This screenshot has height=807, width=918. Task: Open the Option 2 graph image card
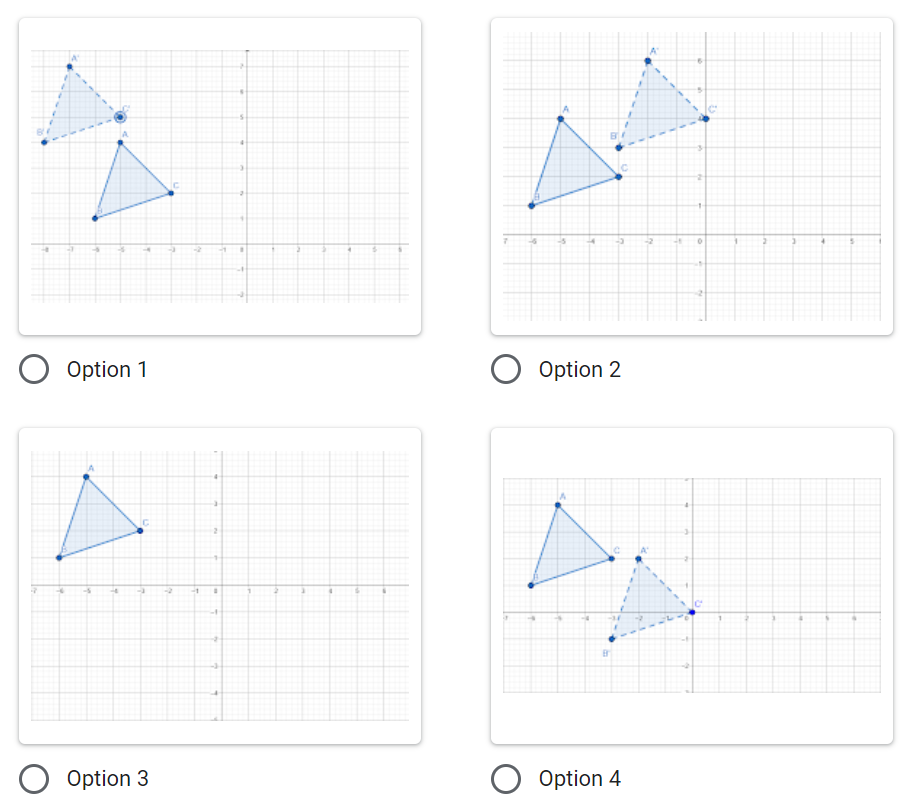tap(692, 176)
